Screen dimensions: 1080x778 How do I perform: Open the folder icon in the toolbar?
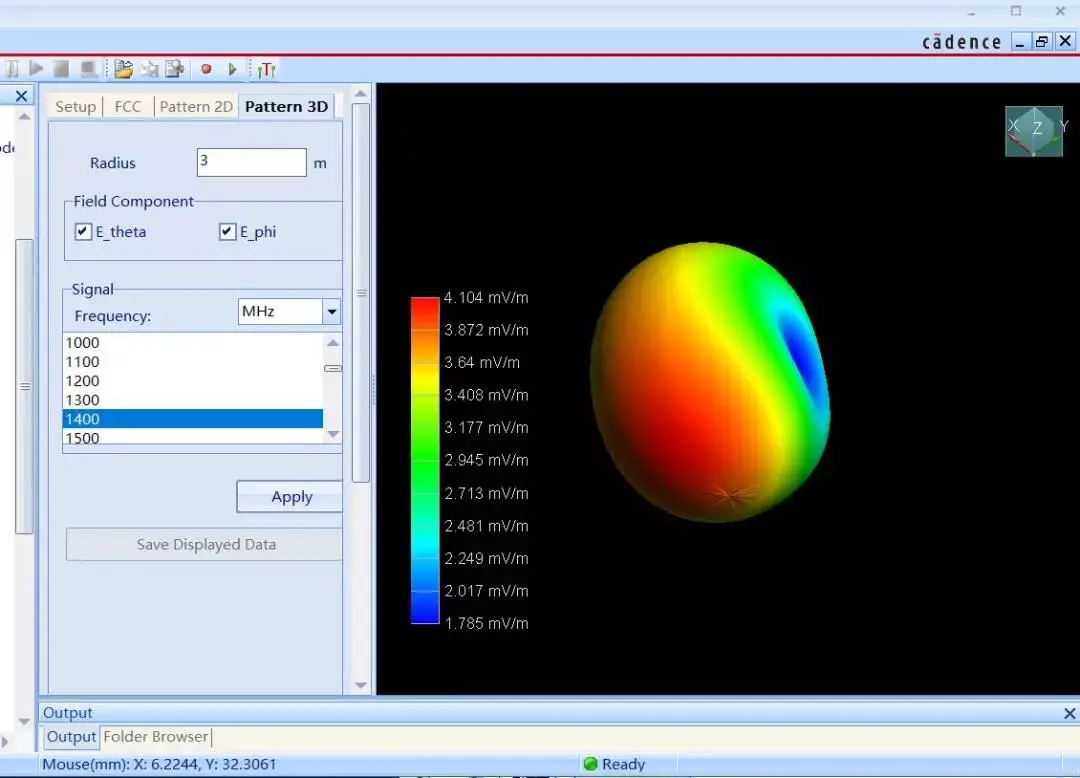coord(123,69)
